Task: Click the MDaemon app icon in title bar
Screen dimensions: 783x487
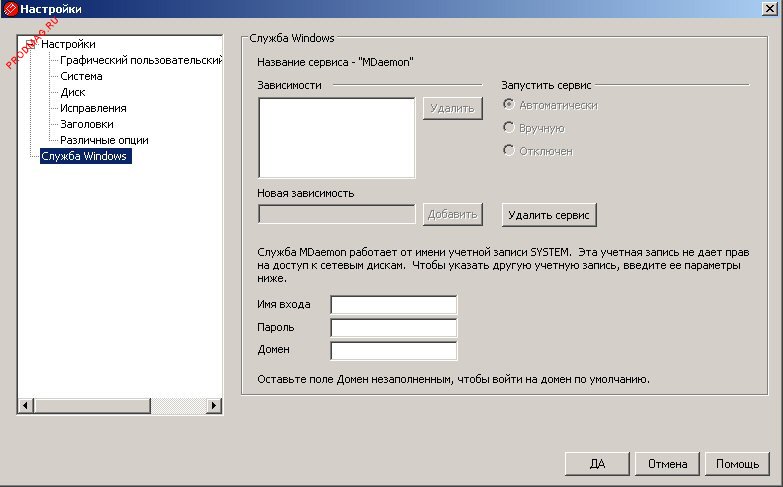Action: [x=10, y=9]
